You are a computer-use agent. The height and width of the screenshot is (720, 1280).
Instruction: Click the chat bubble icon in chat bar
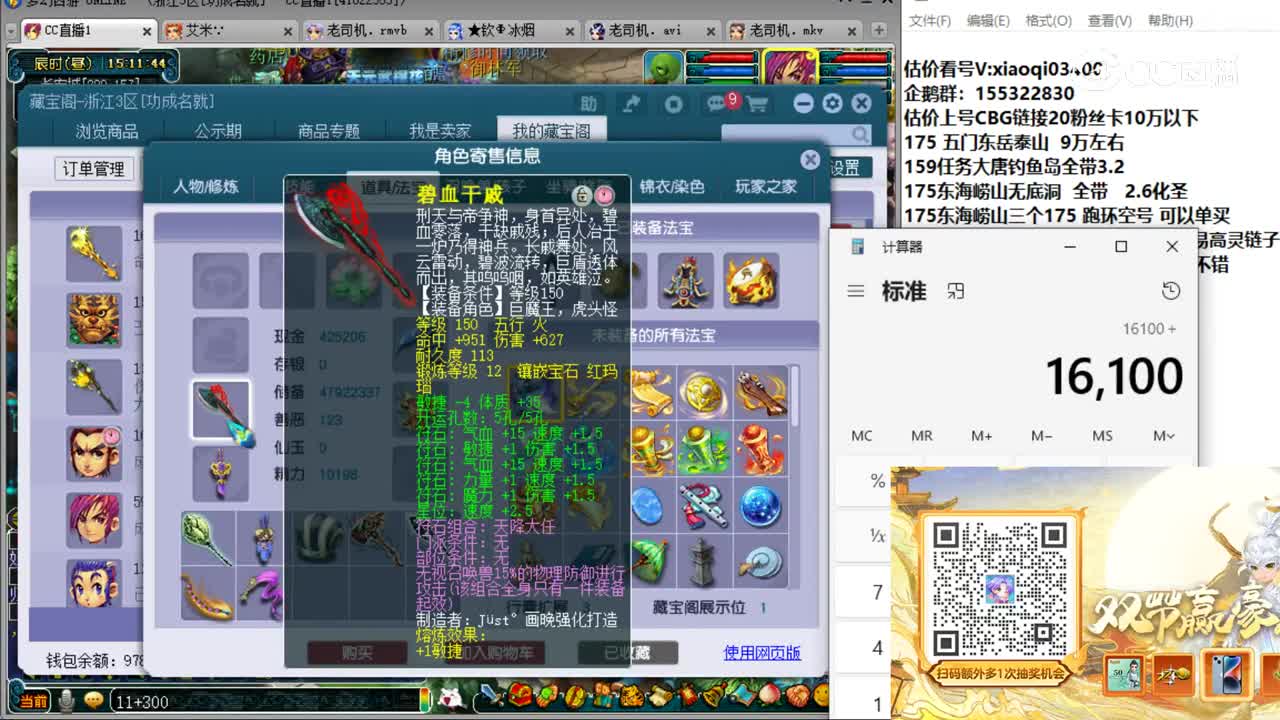pos(94,701)
